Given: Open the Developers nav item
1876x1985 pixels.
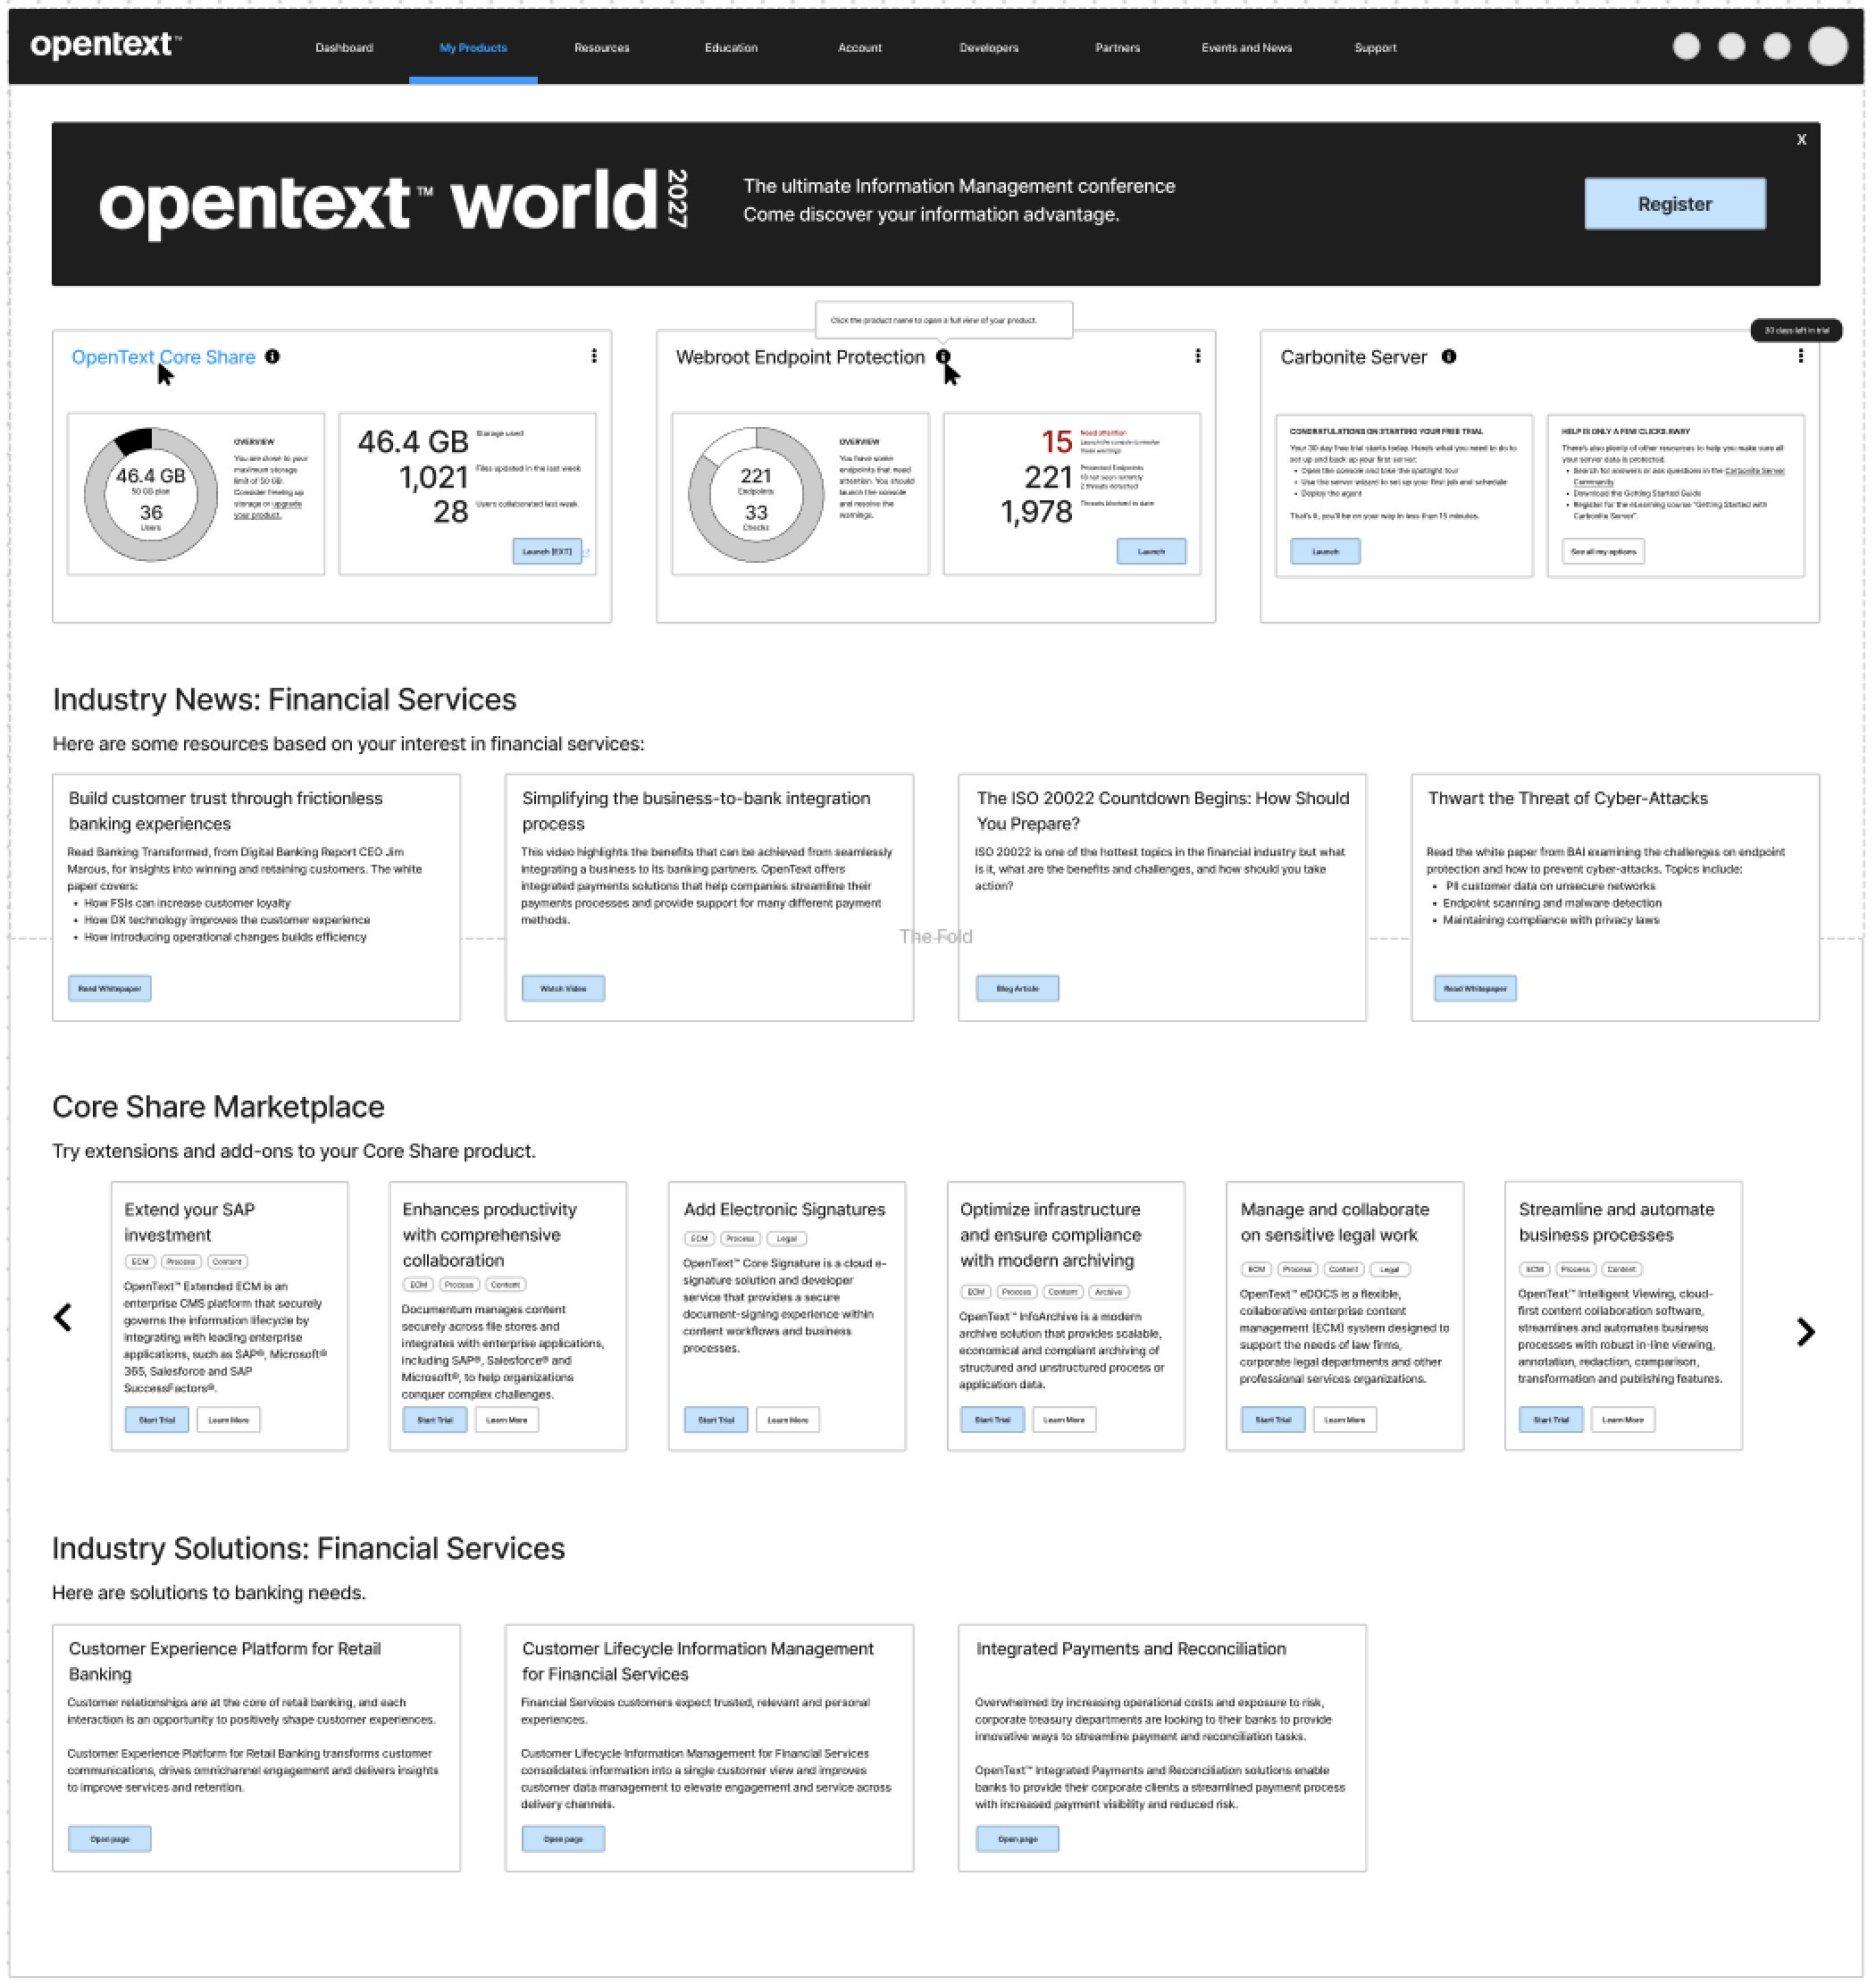Looking at the screenshot, I should [x=989, y=47].
